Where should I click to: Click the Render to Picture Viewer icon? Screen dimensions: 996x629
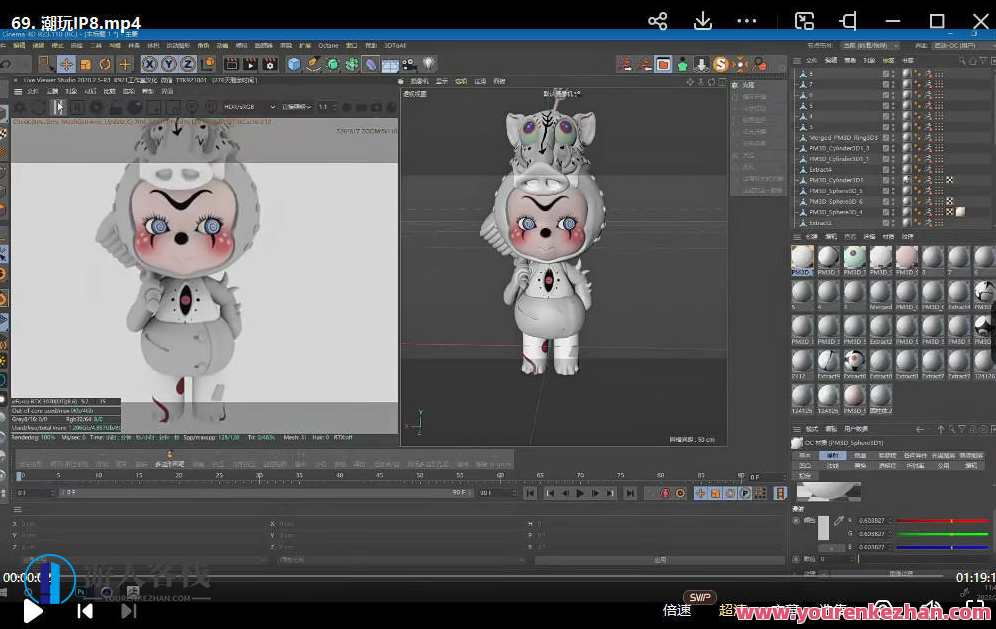point(249,64)
